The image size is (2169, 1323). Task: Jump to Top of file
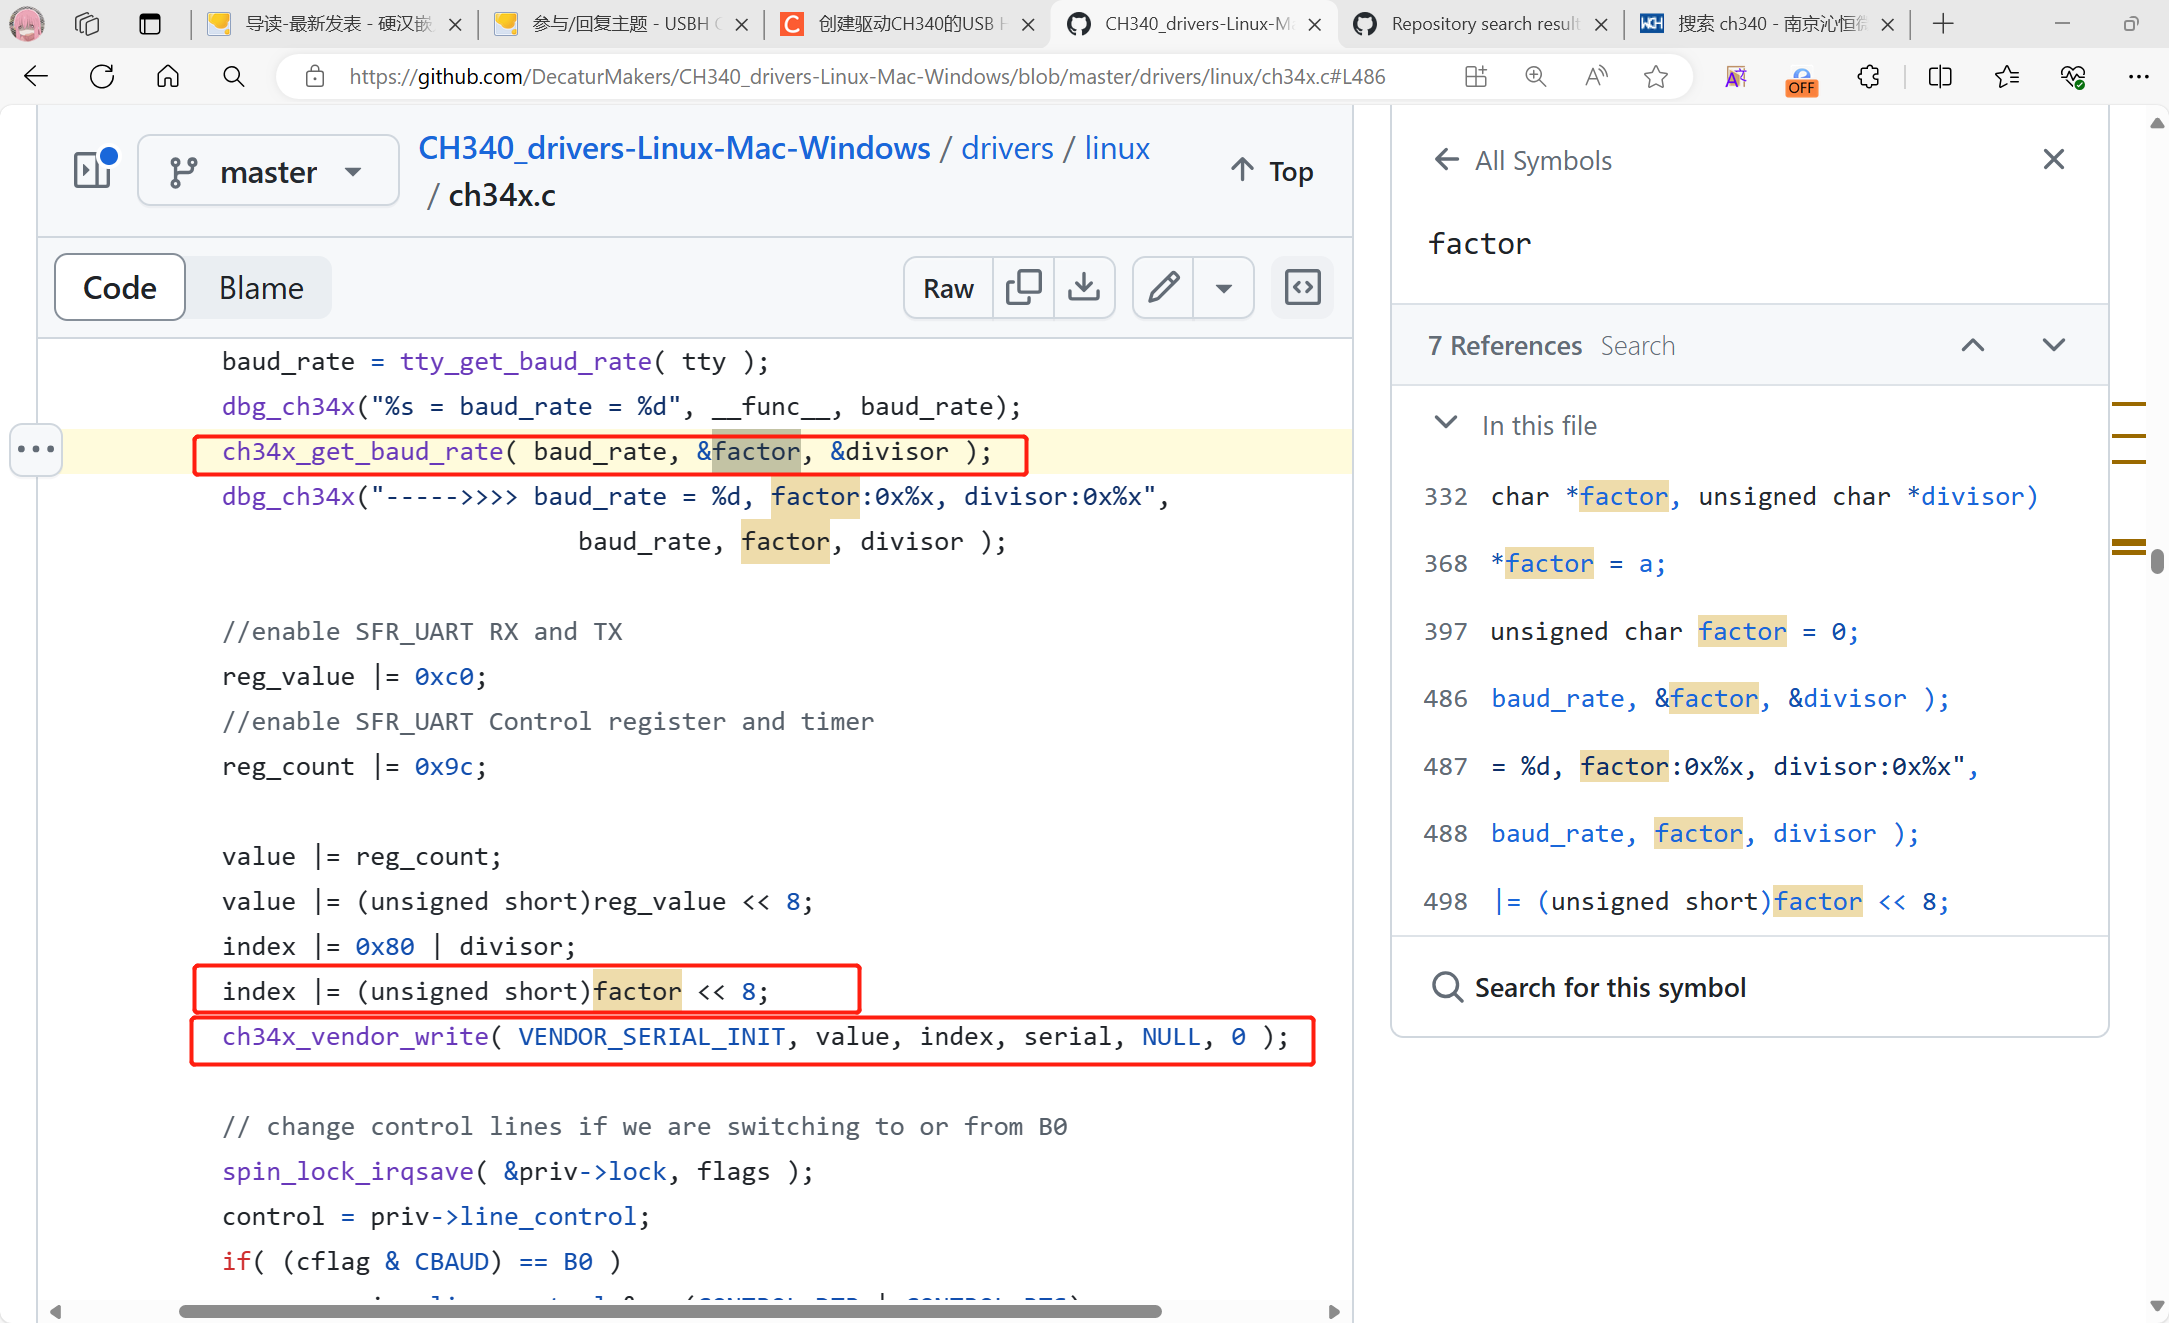[x=1272, y=171]
